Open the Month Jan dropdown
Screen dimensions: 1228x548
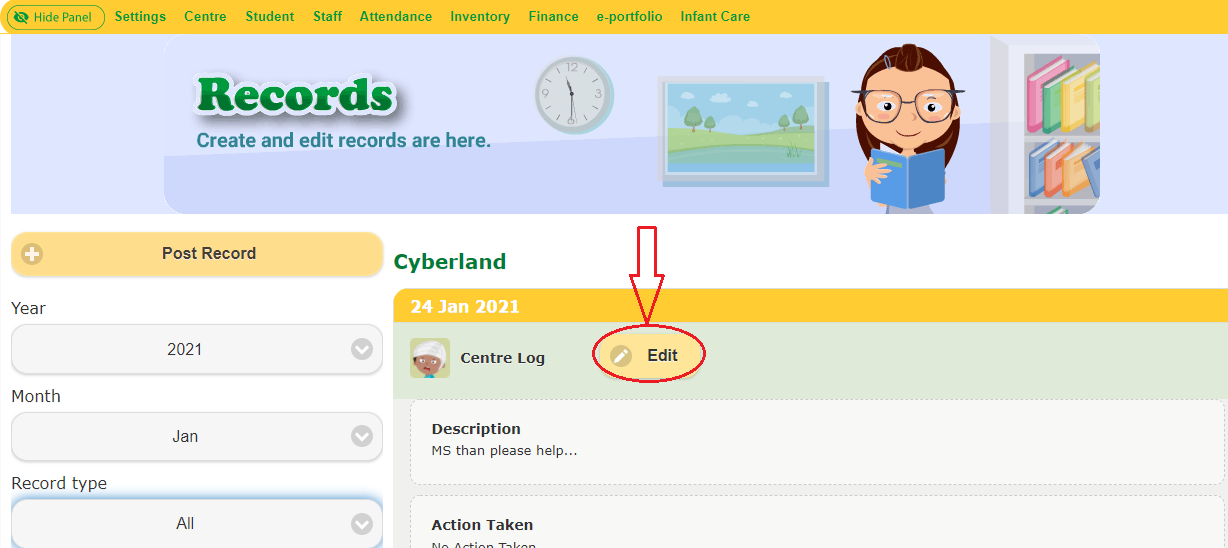point(197,436)
